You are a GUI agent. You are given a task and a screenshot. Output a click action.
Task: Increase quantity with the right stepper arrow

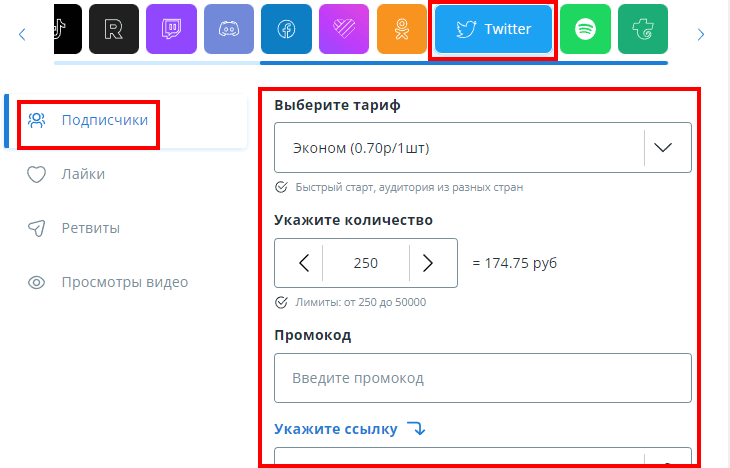click(428, 263)
